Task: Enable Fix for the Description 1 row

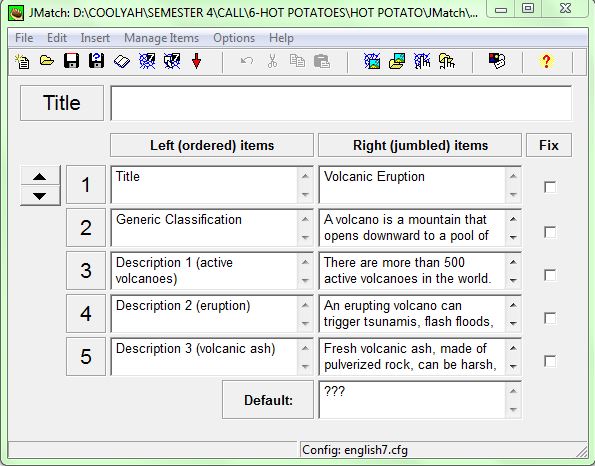Action: point(550,275)
